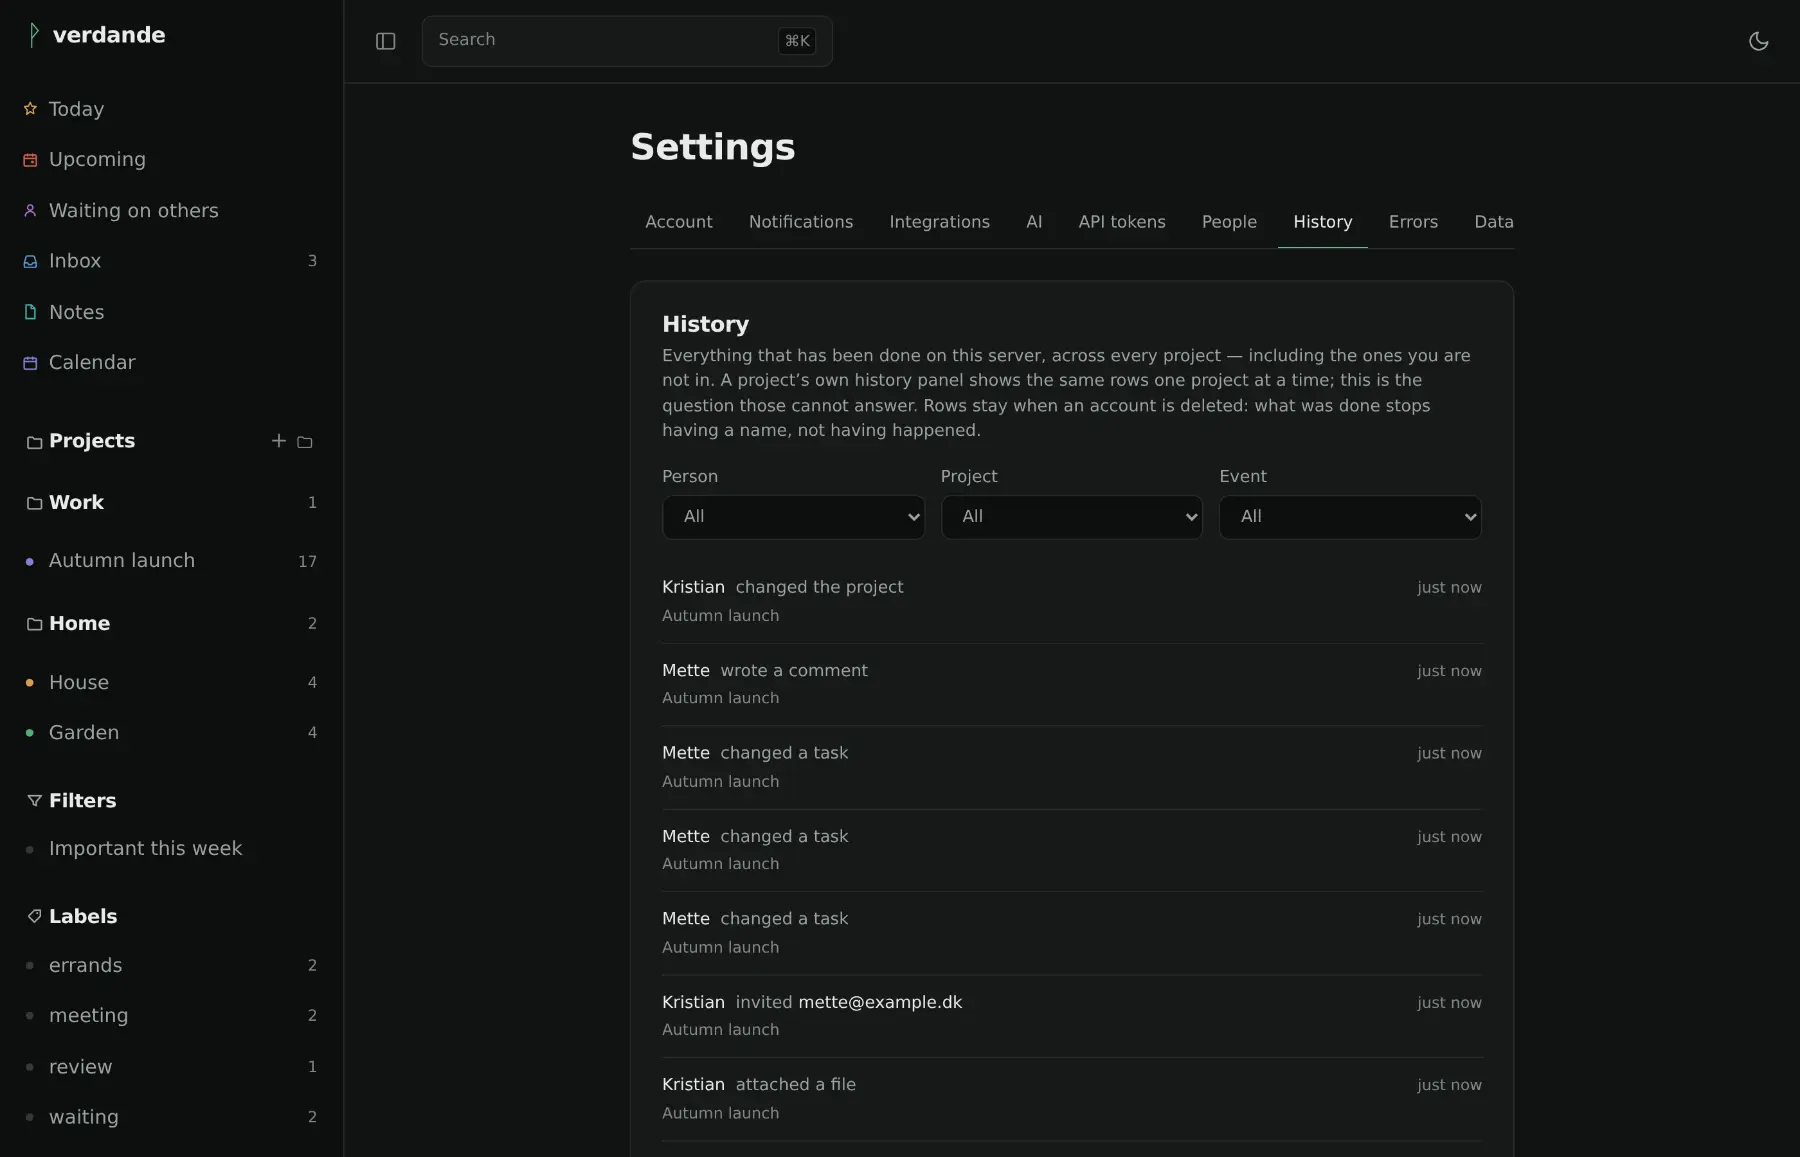The width and height of the screenshot is (1800, 1157).
Task: Open the People settings tab
Action: click(1229, 222)
